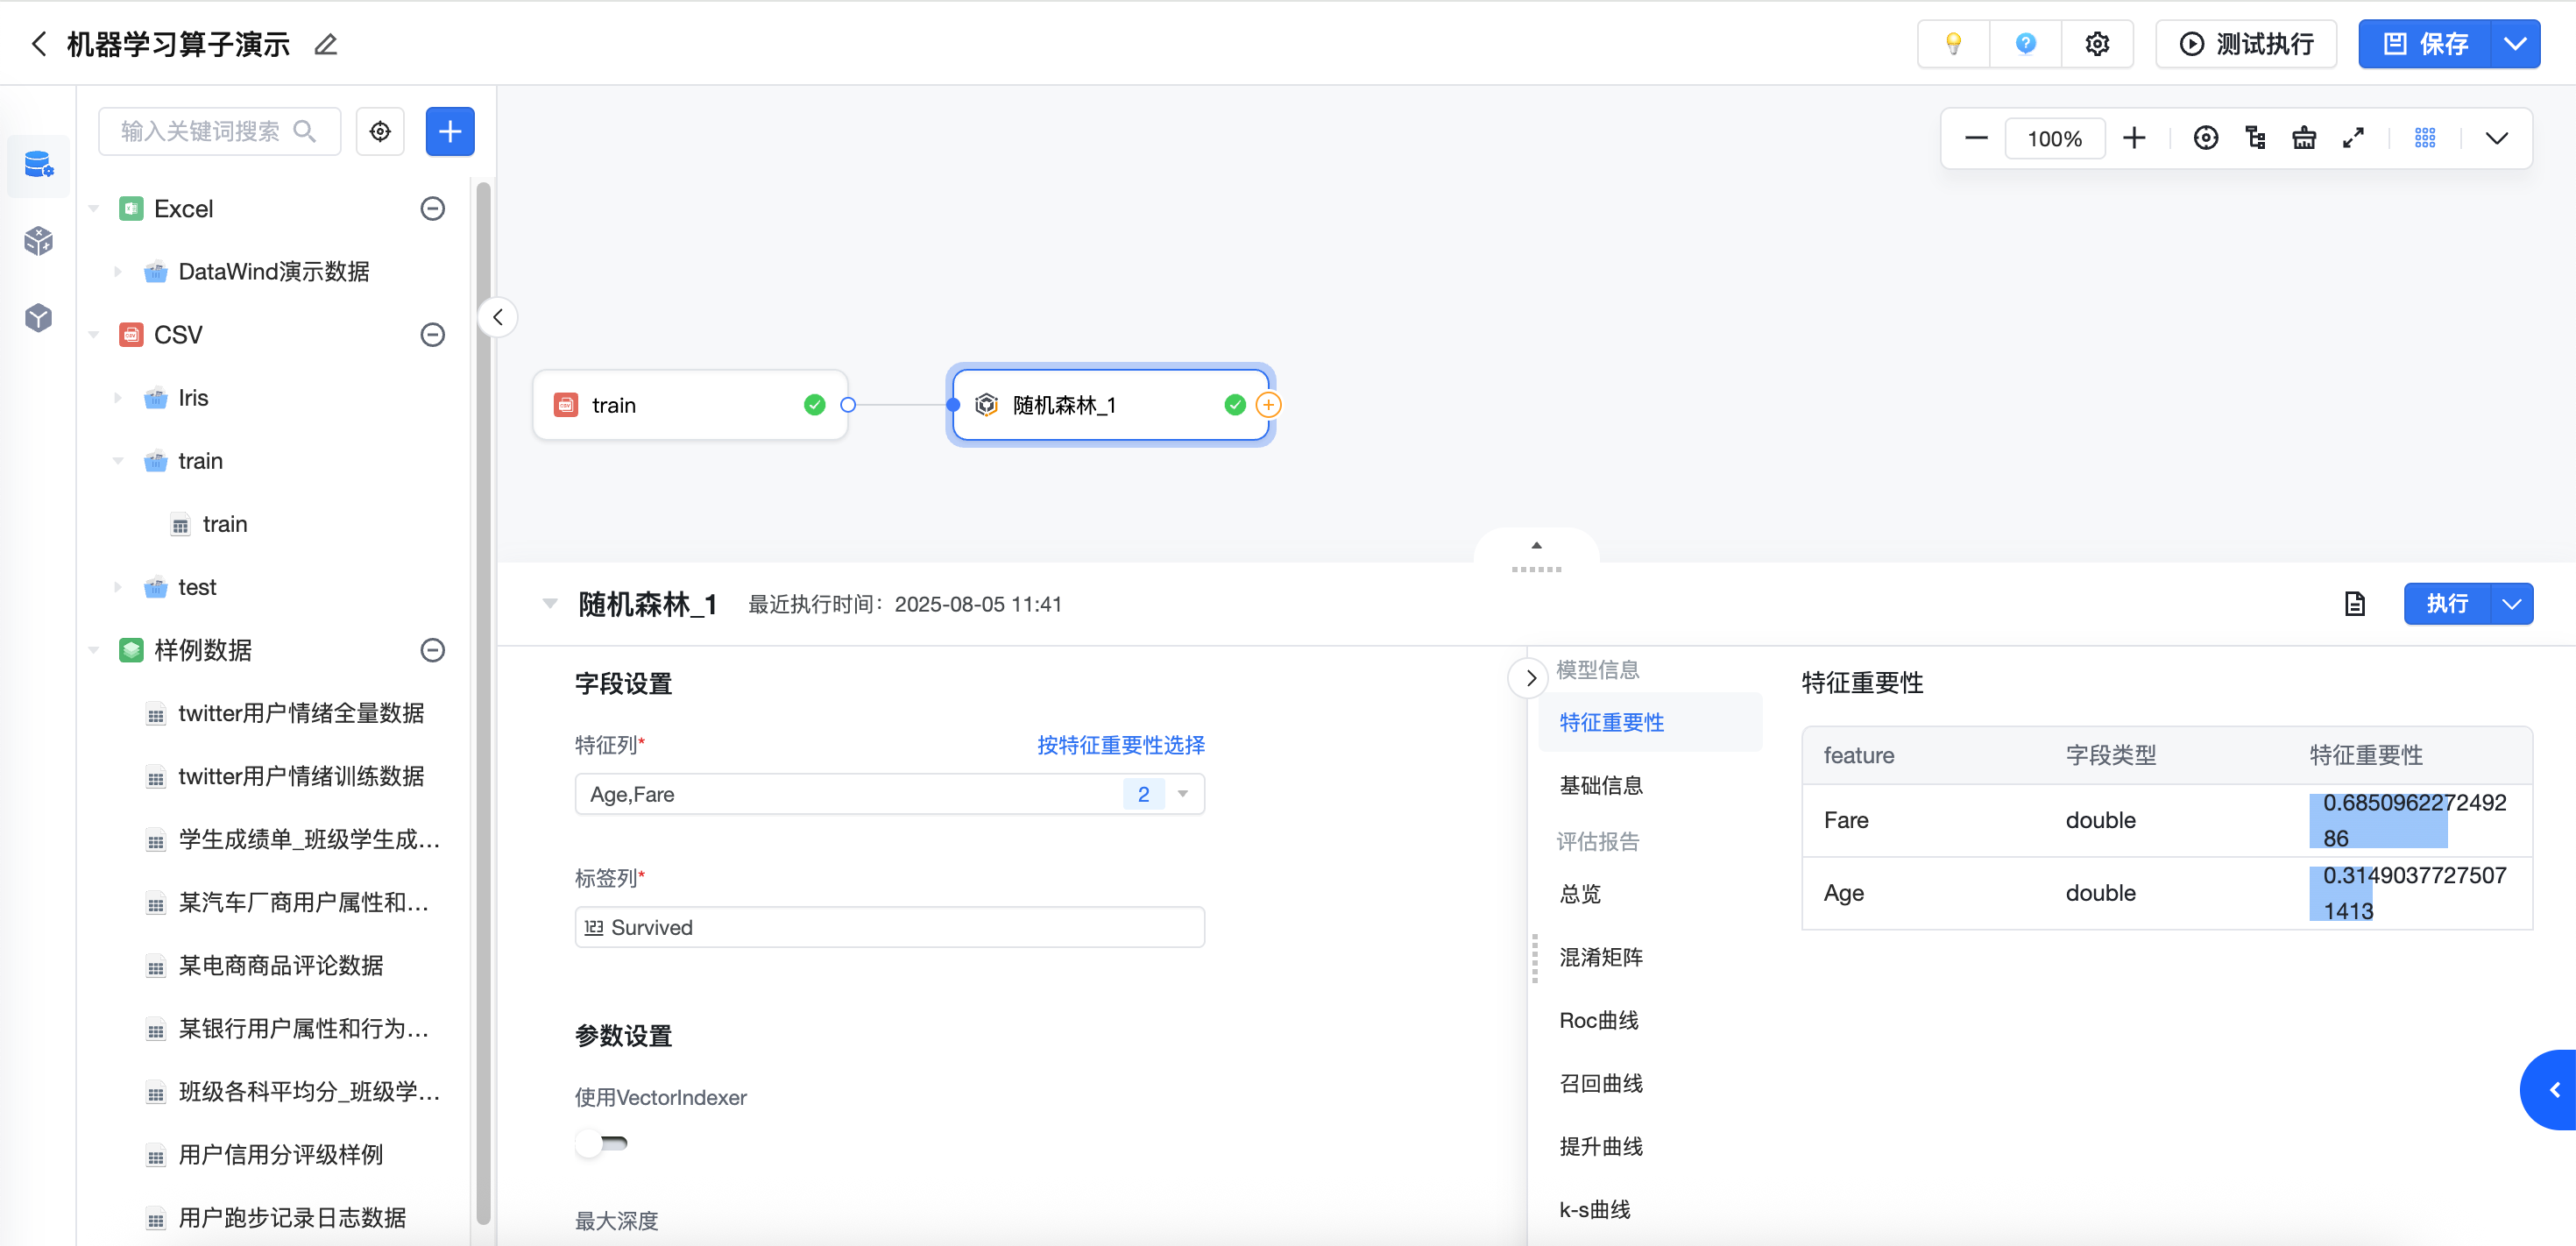The image size is (2576, 1246).
Task: Open the operators cube sidebar icon
Action: [39, 241]
